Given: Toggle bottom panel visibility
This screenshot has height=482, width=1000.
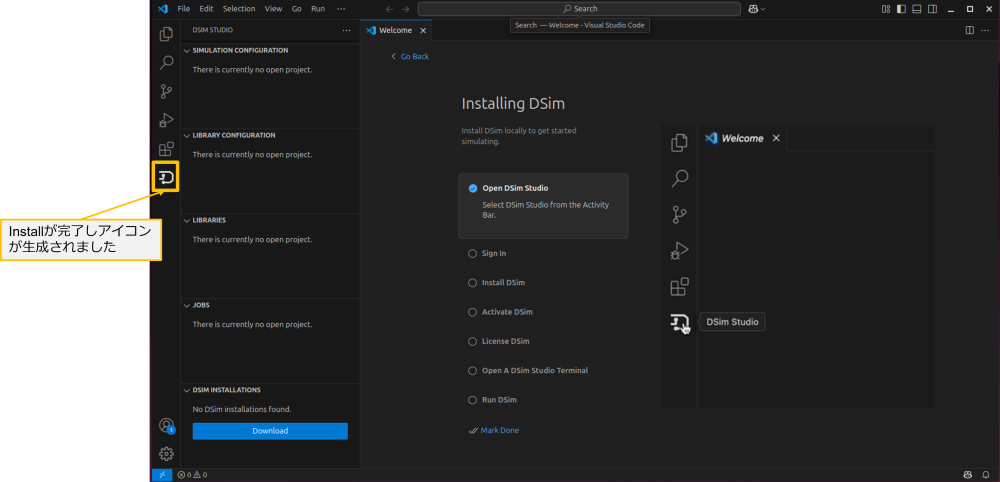Looking at the screenshot, I should coord(917,9).
